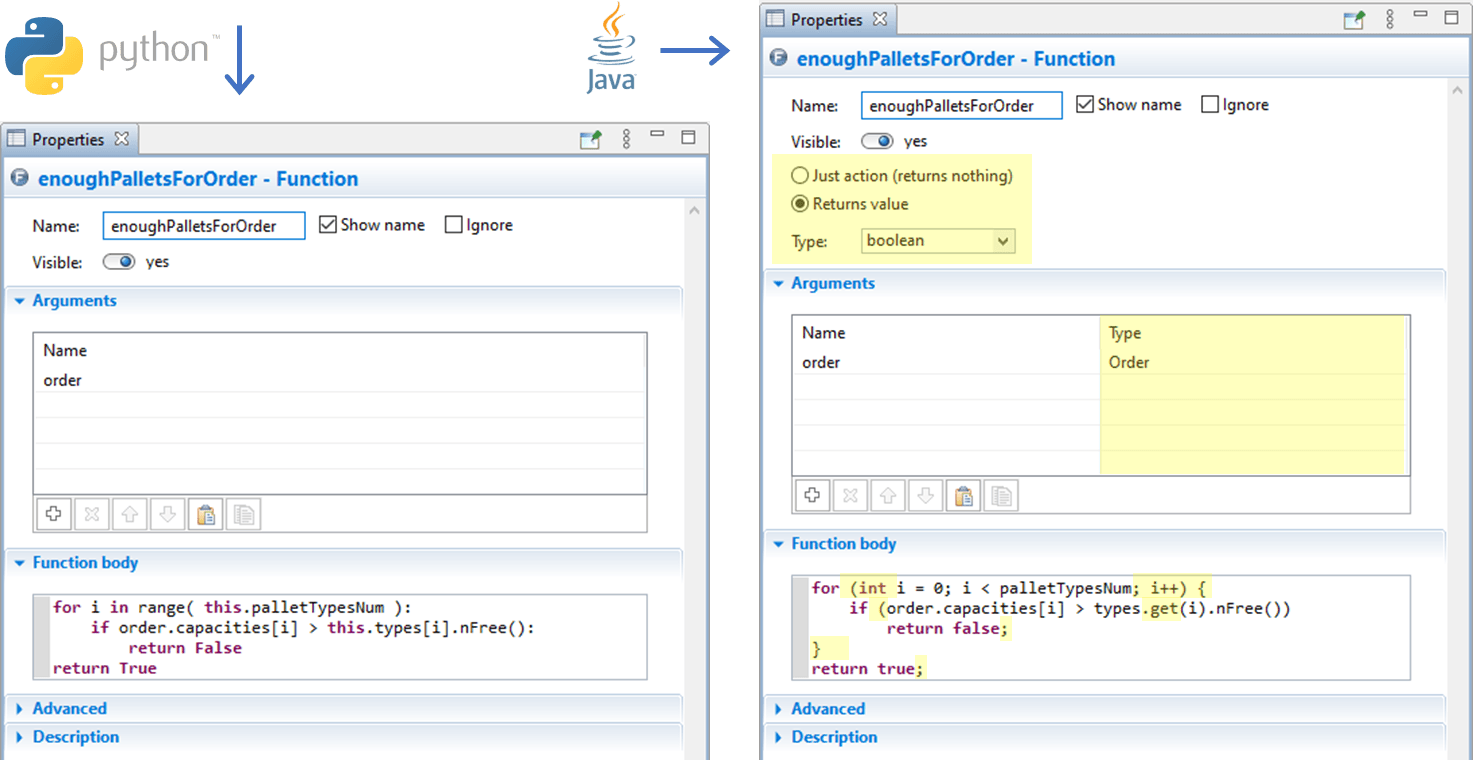Image resolution: width=1473 pixels, height=760 pixels.
Task: Enable Ignore checkbox in Python panel
Action: (454, 225)
